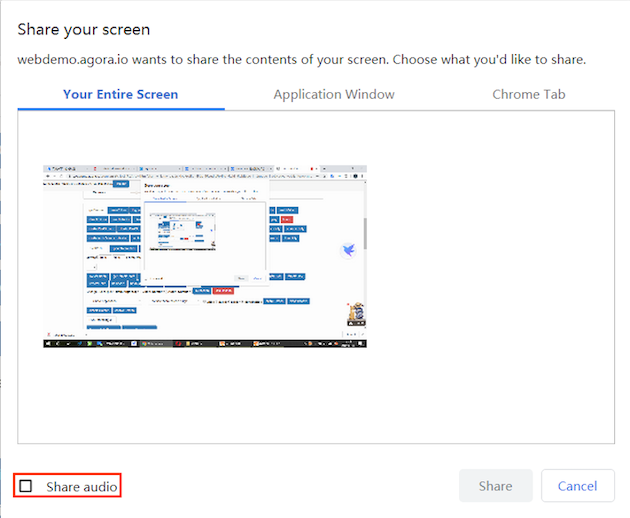Click the "Share your screen" dialog title
Viewport: 630px width, 518px height.
(84, 28)
